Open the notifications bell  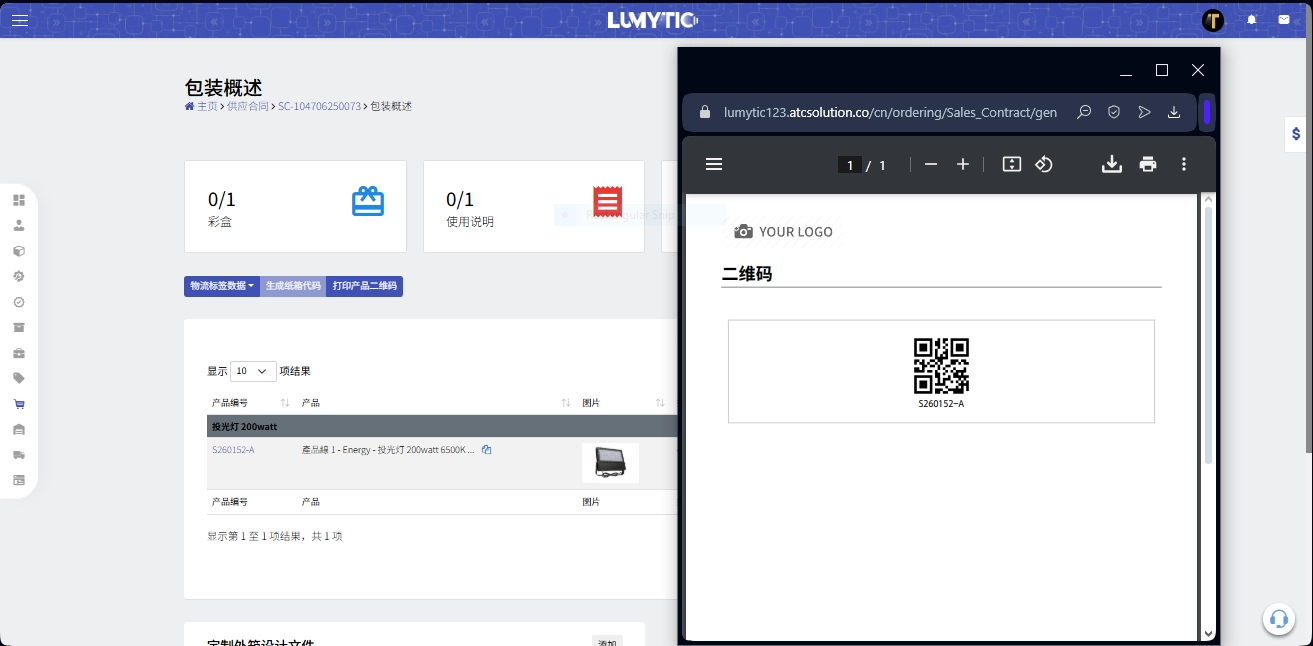[1251, 20]
